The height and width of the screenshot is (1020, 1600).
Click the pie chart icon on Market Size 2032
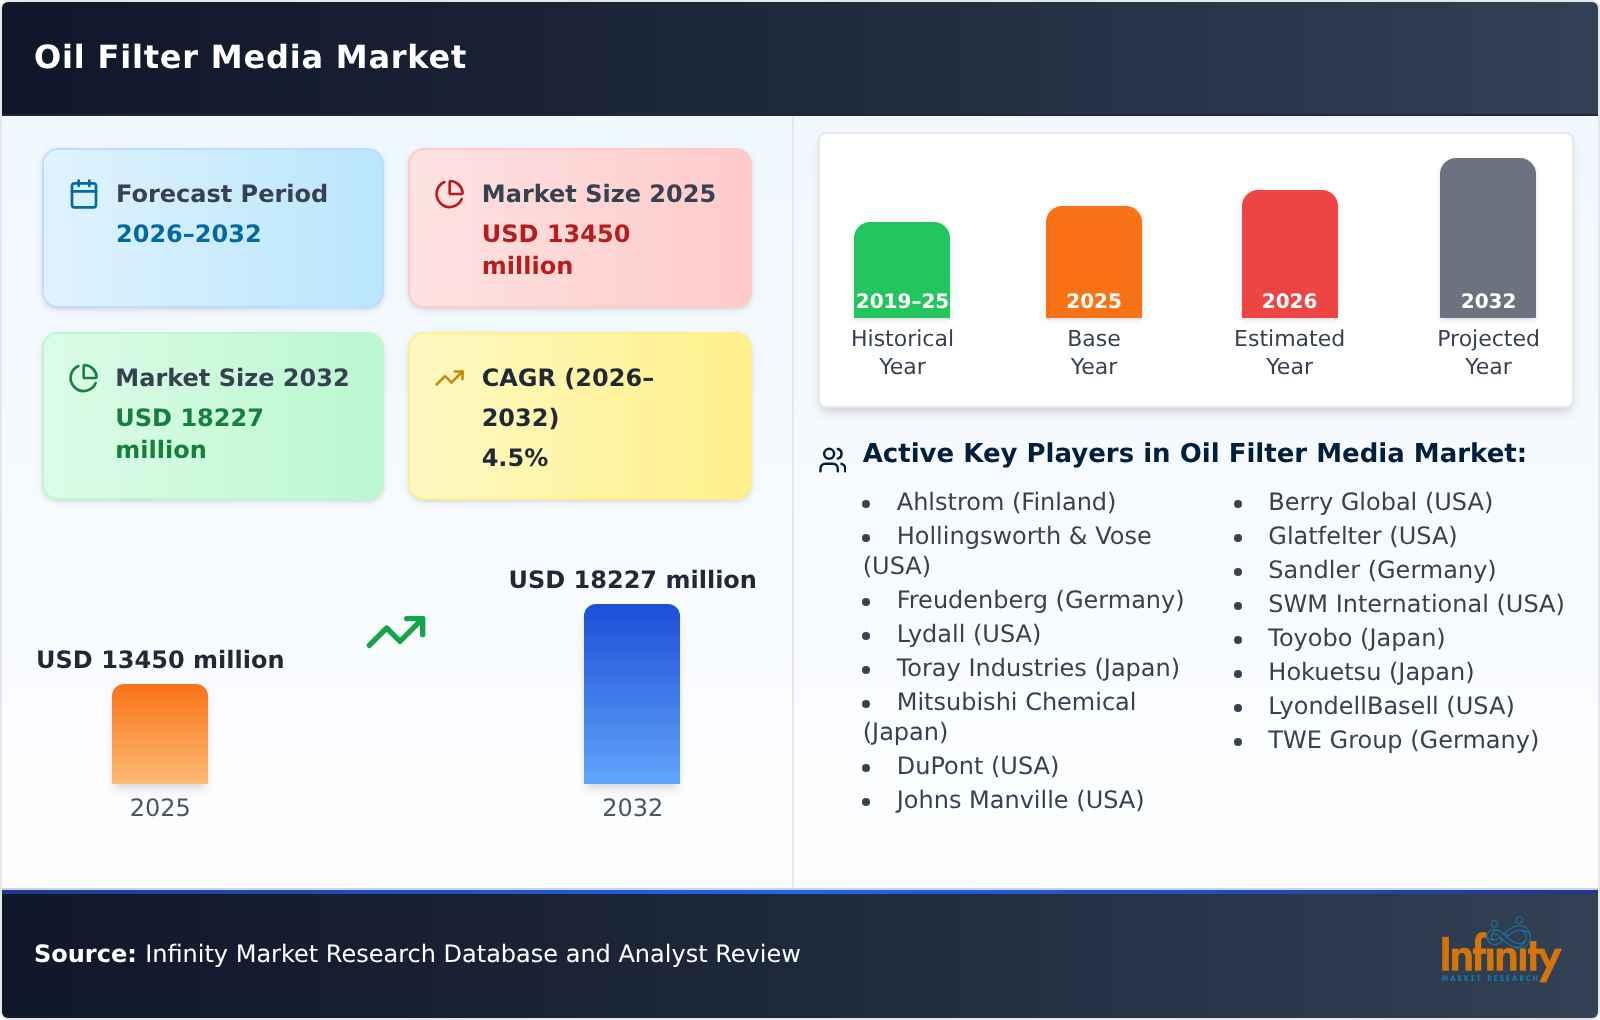tap(84, 376)
